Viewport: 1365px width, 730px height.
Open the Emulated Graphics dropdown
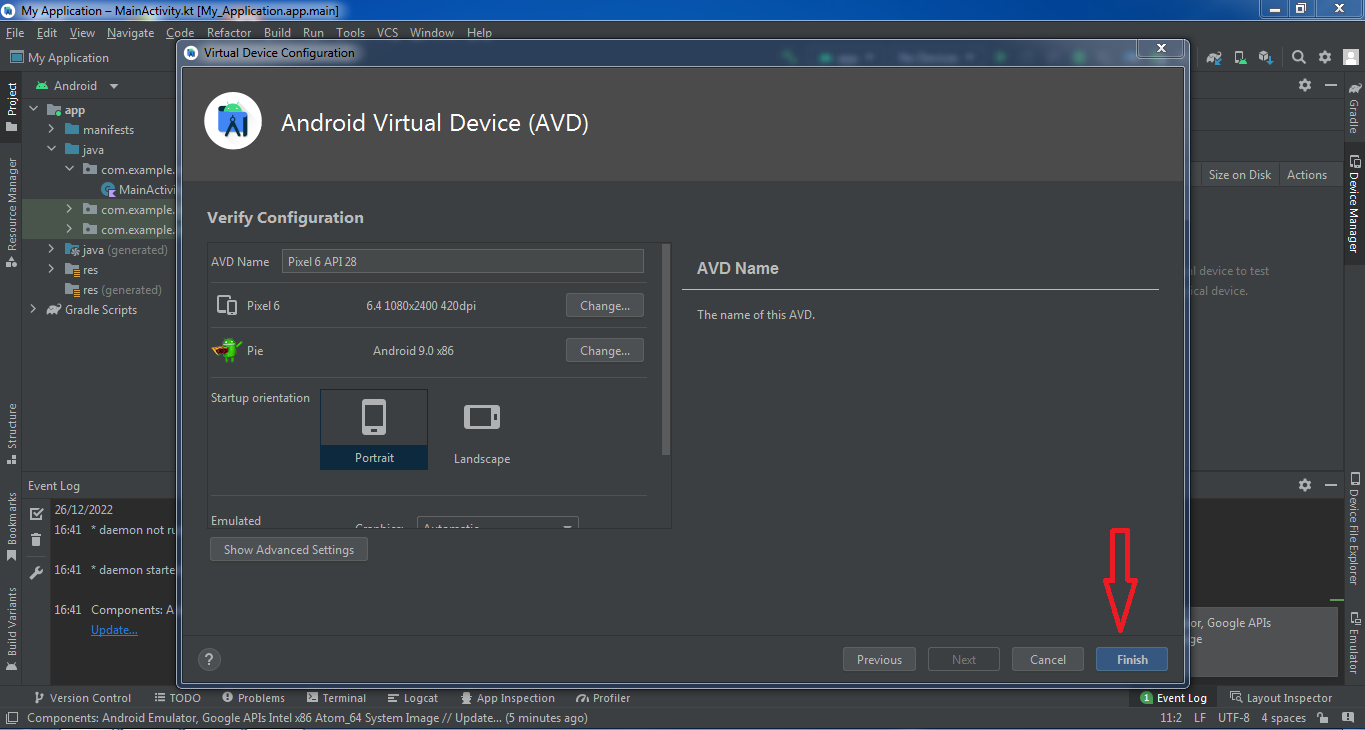pos(498,525)
